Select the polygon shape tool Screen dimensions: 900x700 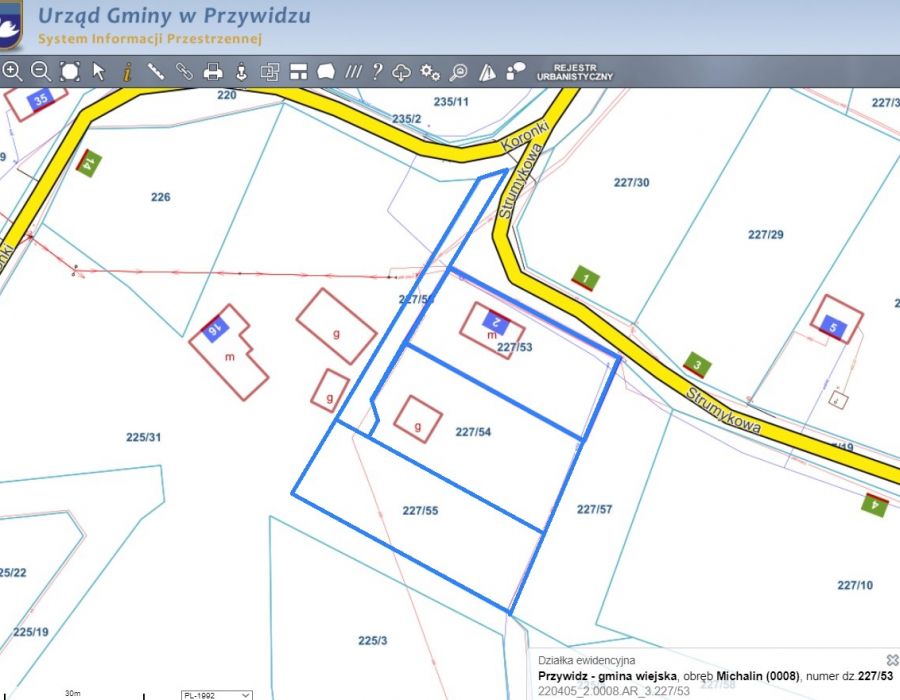pyautogui.click(x=326, y=72)
